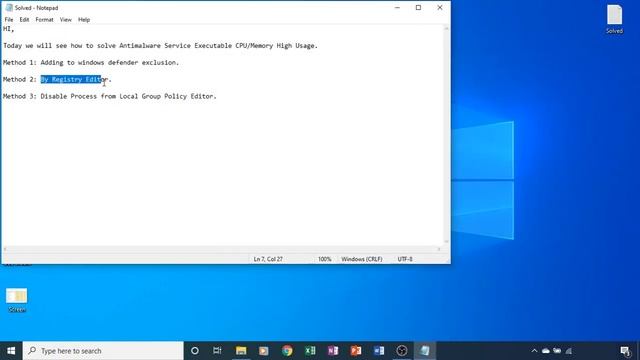Open the Action Center notifications icon
The image size is (640, 360).
click(625, 351)
